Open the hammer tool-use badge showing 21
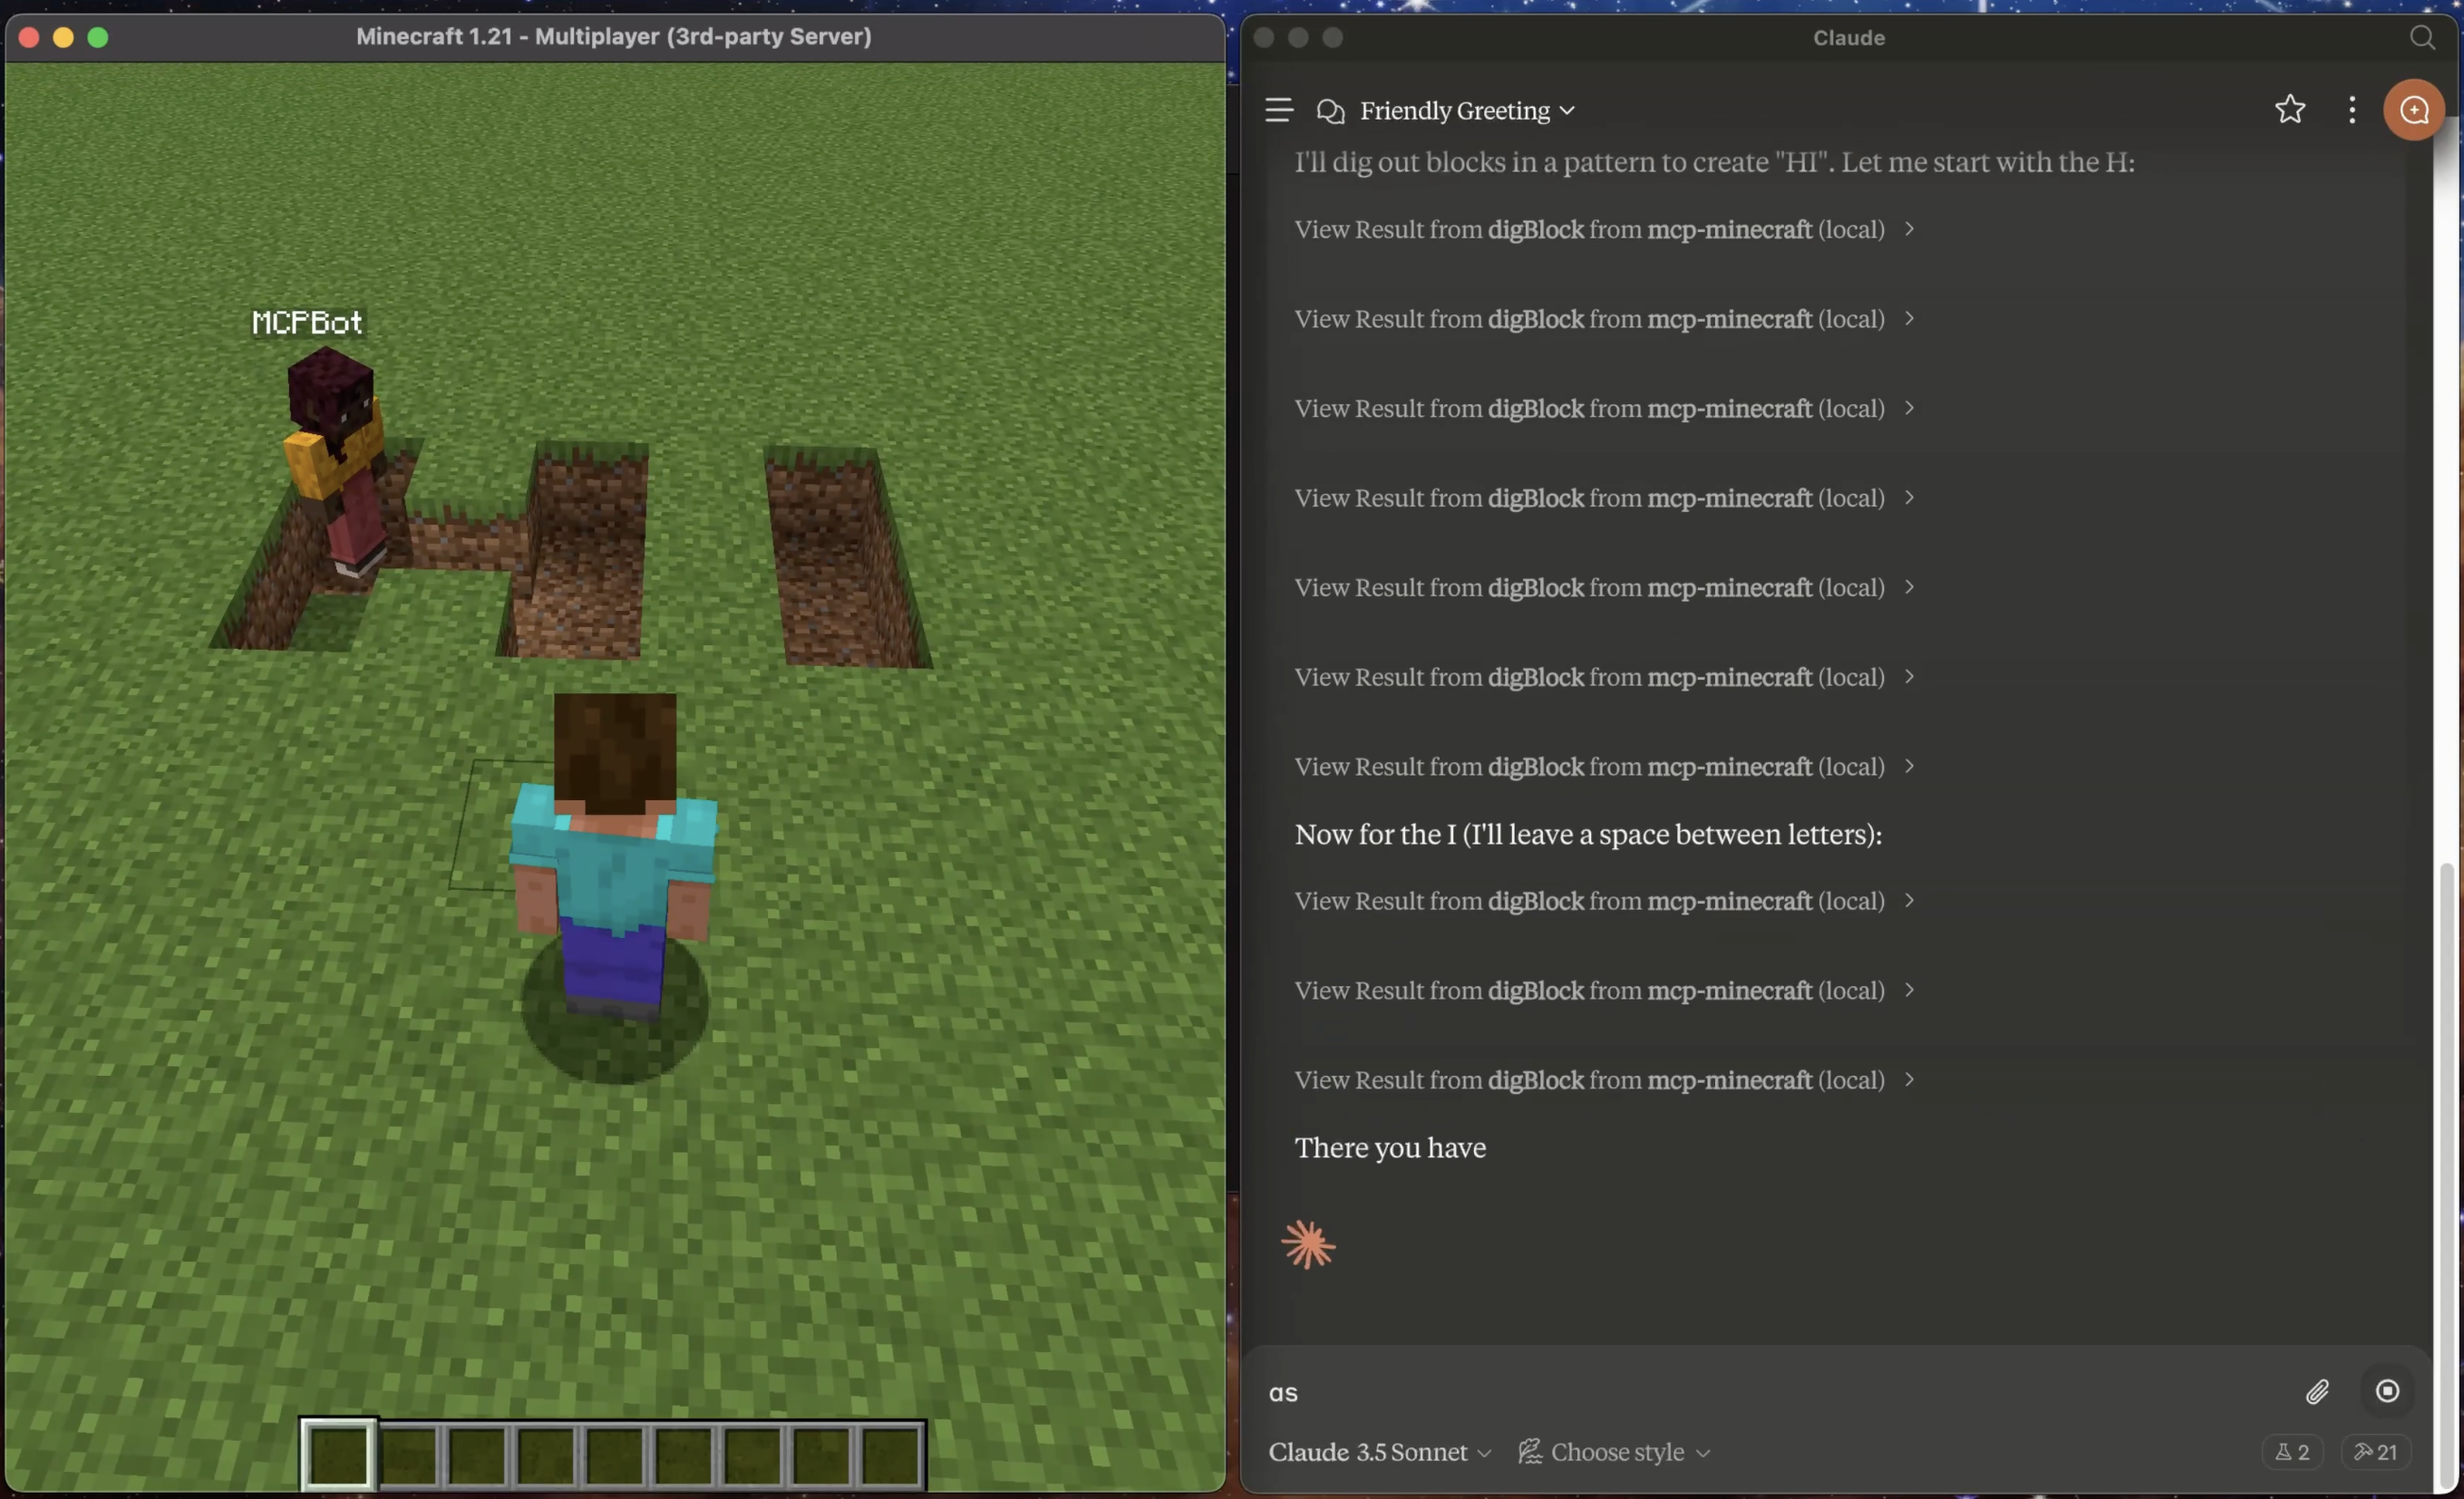2464x1499 pixels. tap(2375, 1452)
